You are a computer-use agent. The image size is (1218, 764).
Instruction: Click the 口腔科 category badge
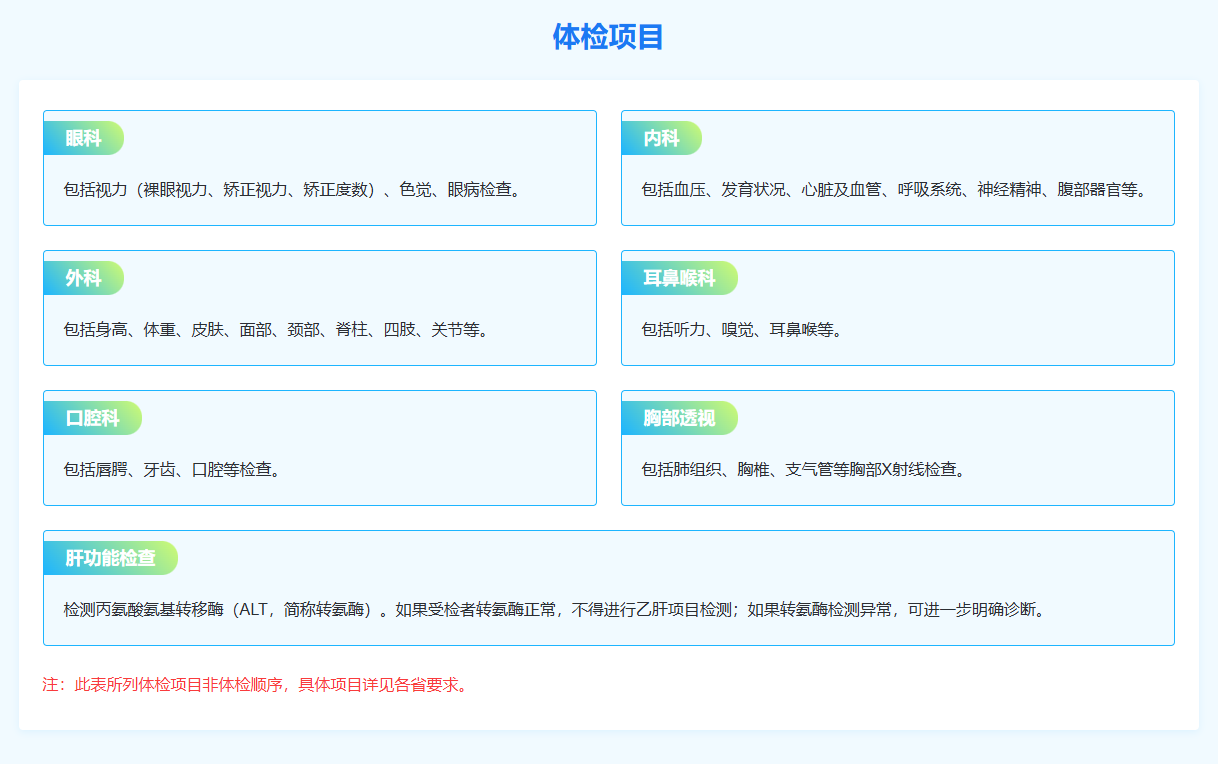coord(92,419)
